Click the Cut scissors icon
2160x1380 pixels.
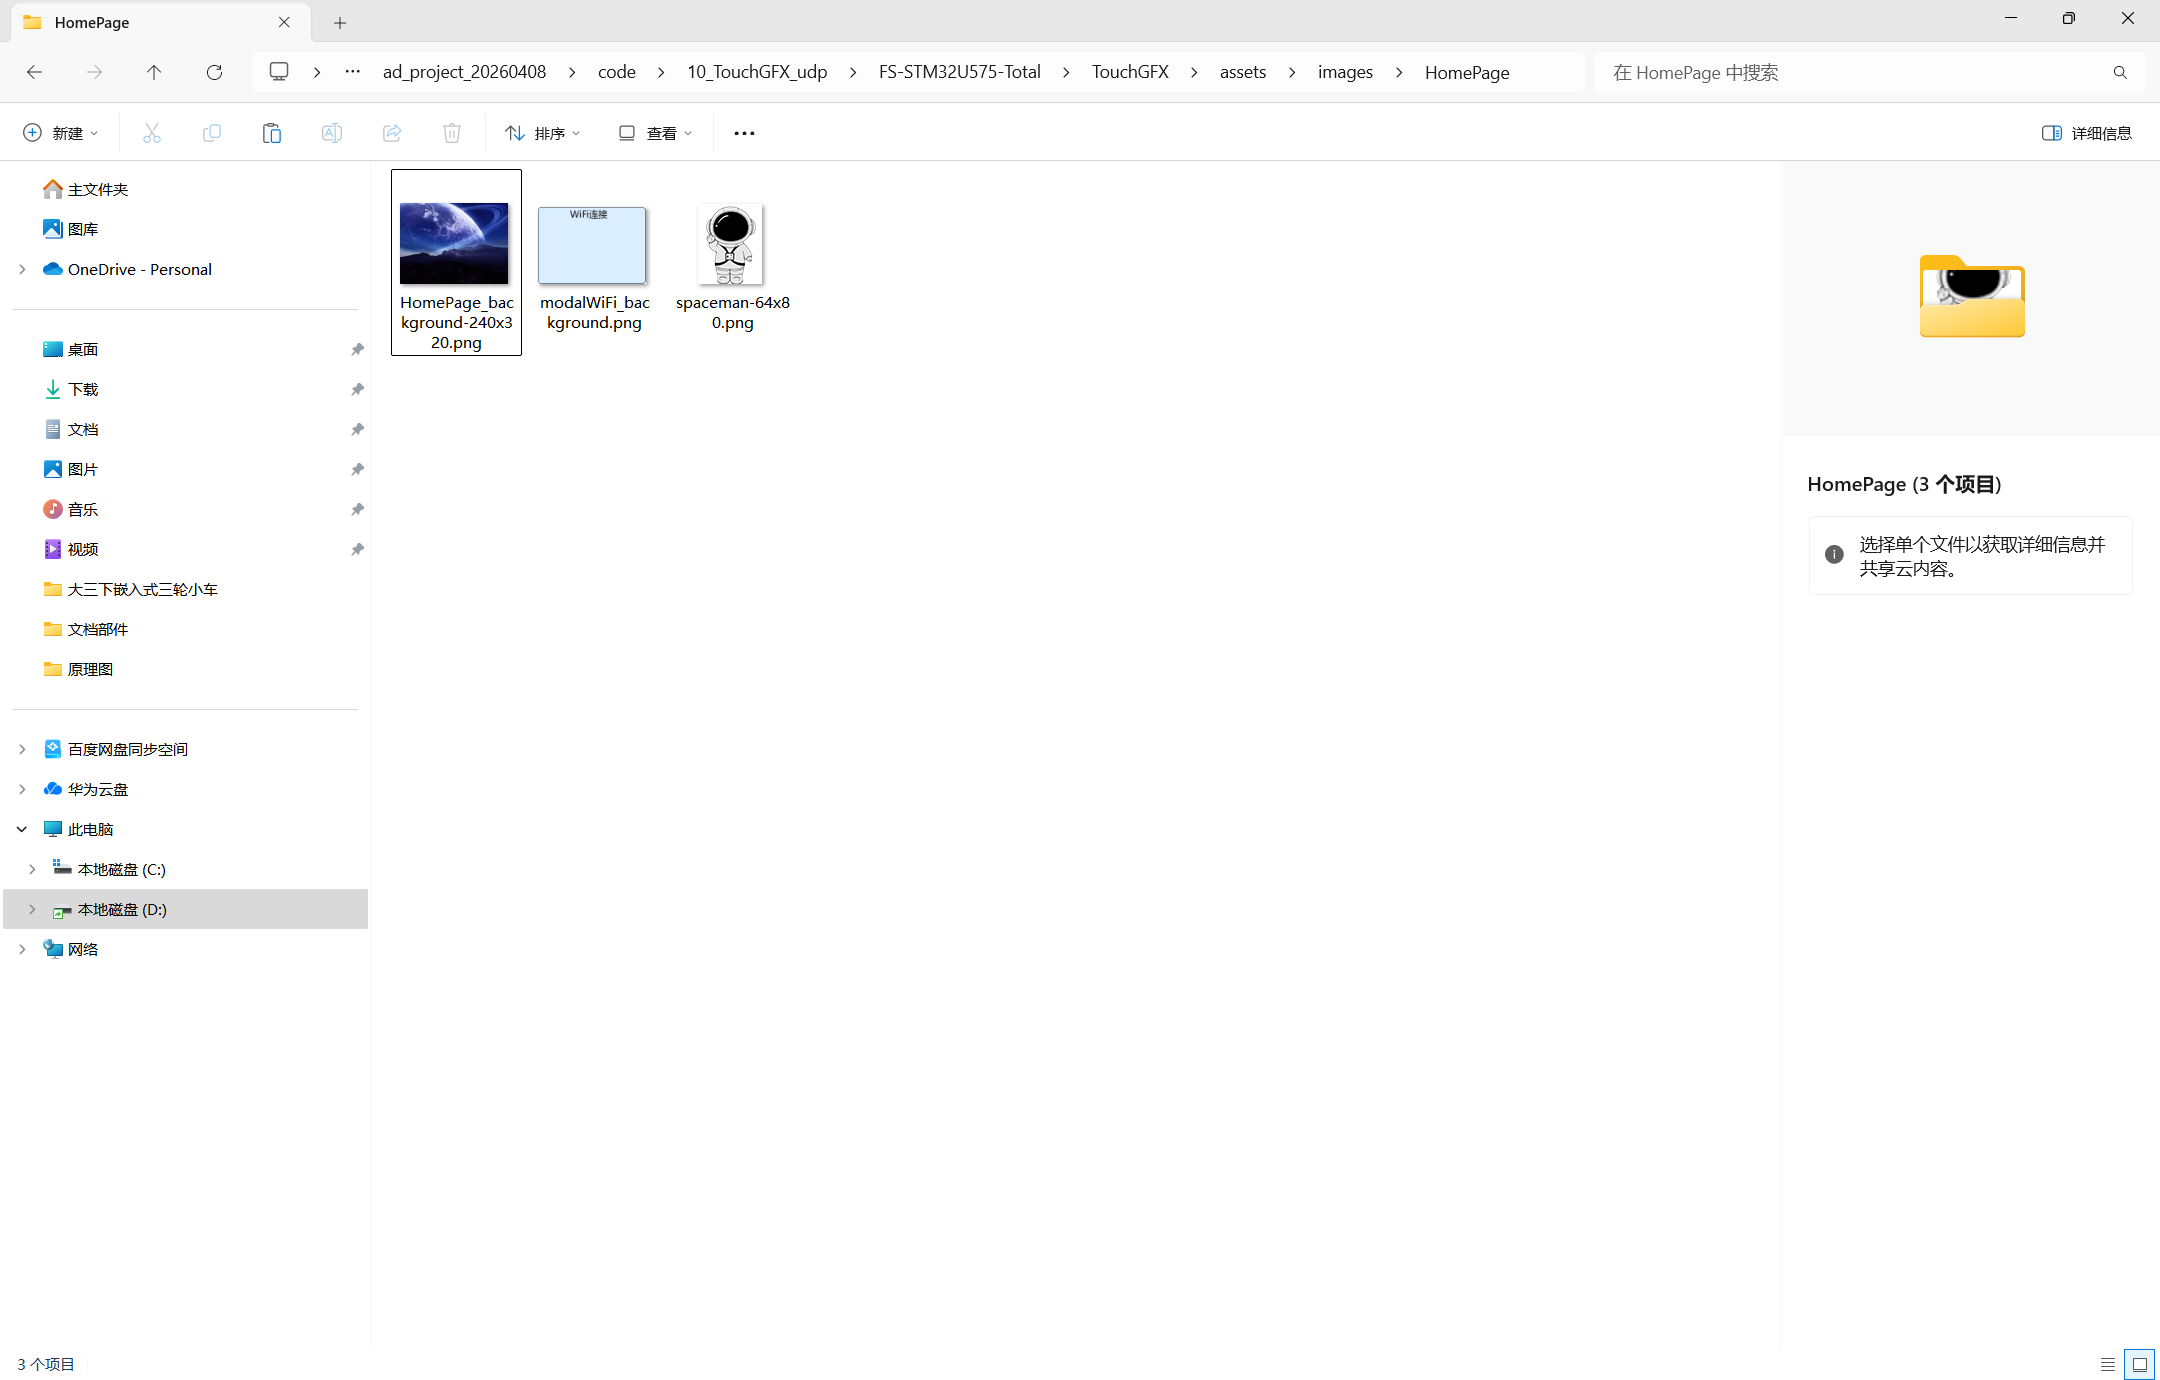tap(152, 133)
